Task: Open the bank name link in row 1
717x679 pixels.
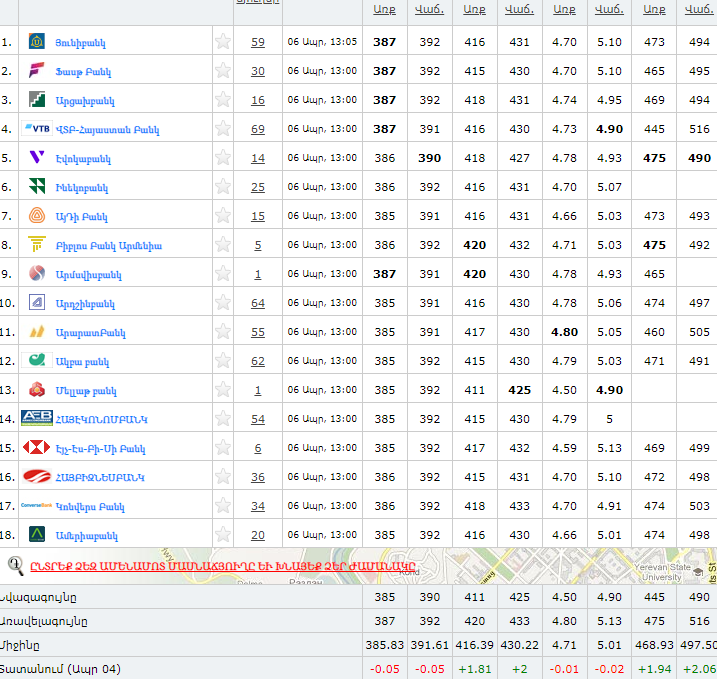Action: (80, 43)
